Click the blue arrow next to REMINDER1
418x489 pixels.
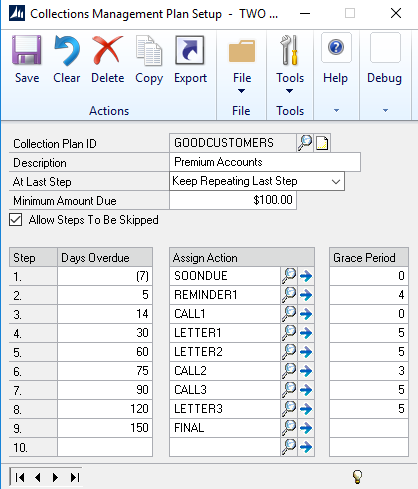tap(306, 295)
